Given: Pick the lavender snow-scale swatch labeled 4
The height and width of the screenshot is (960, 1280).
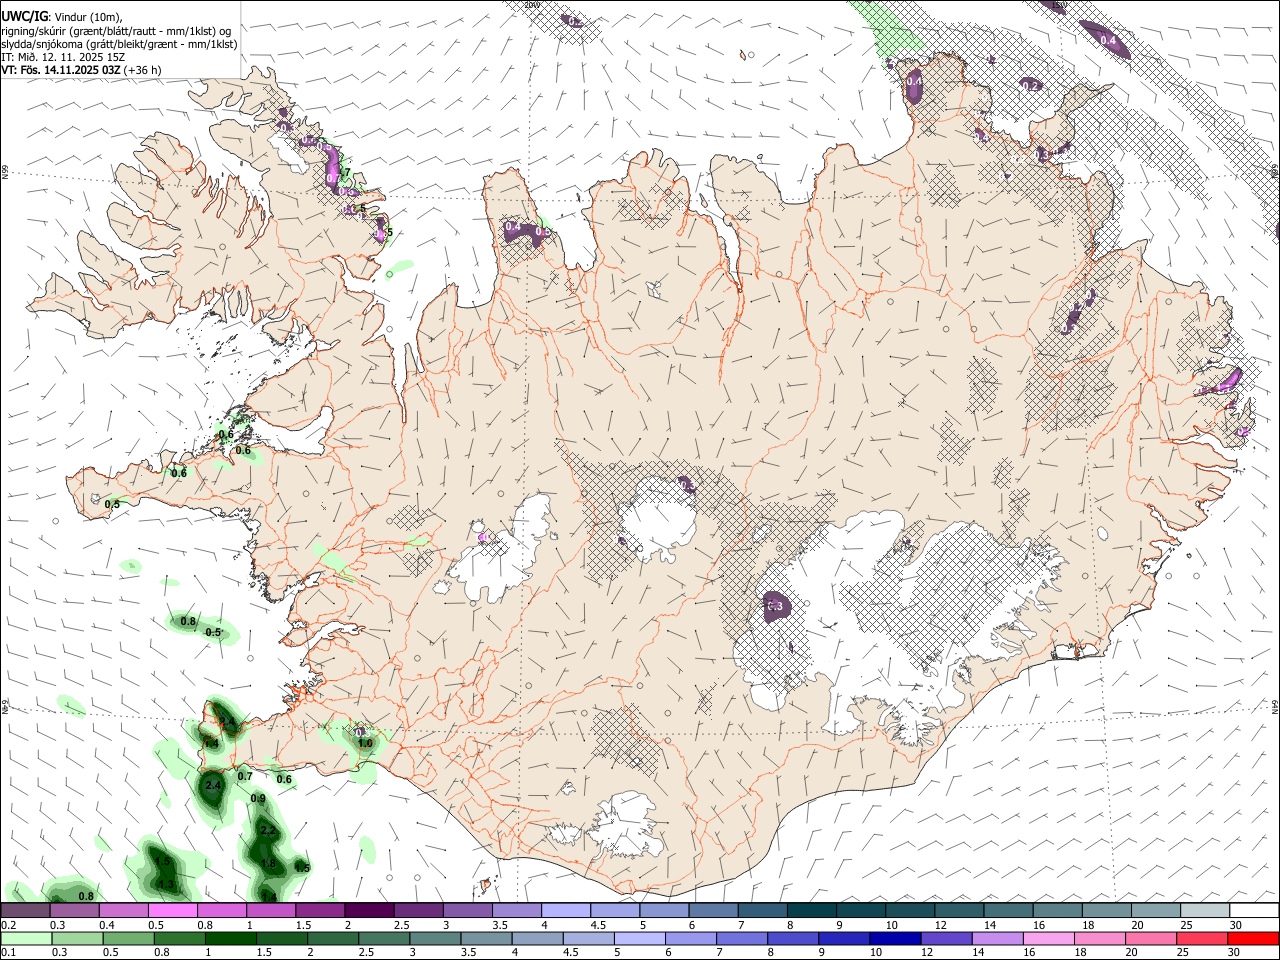Looking at the screenshot, I should (564, 911).
